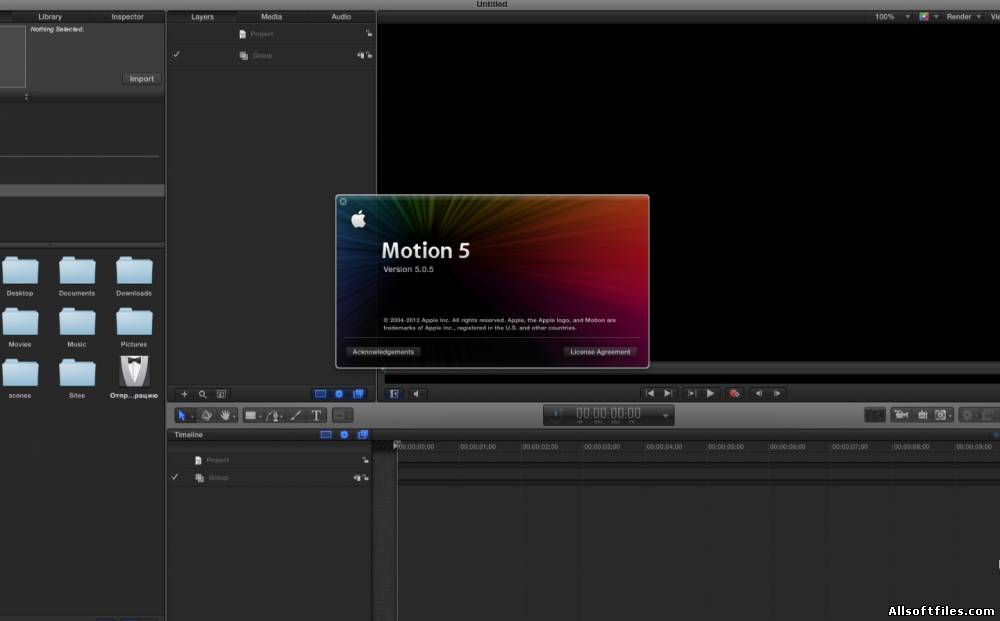Click the Record animation button
The height and width of the screenshot is (621, 1000).
click(x=734, y=394)
